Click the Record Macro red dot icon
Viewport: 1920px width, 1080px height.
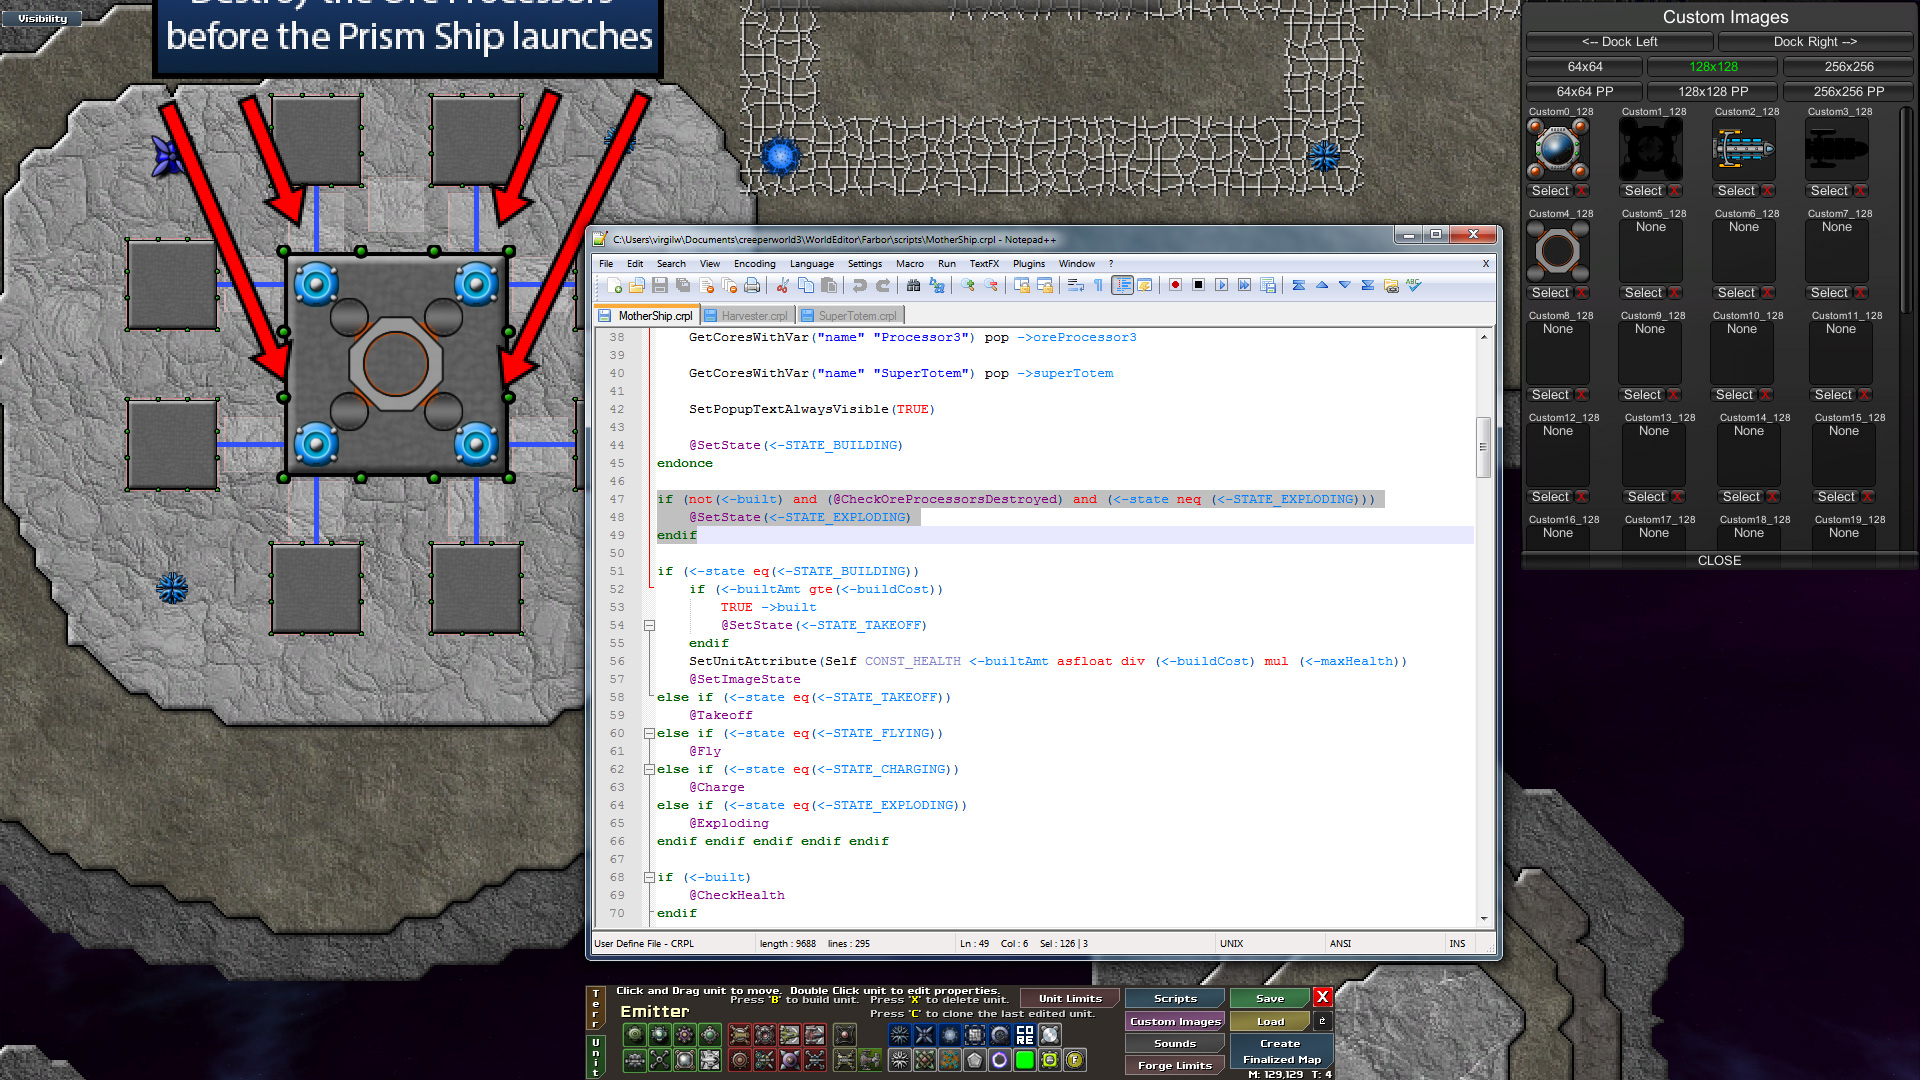tap(1175, 286)
